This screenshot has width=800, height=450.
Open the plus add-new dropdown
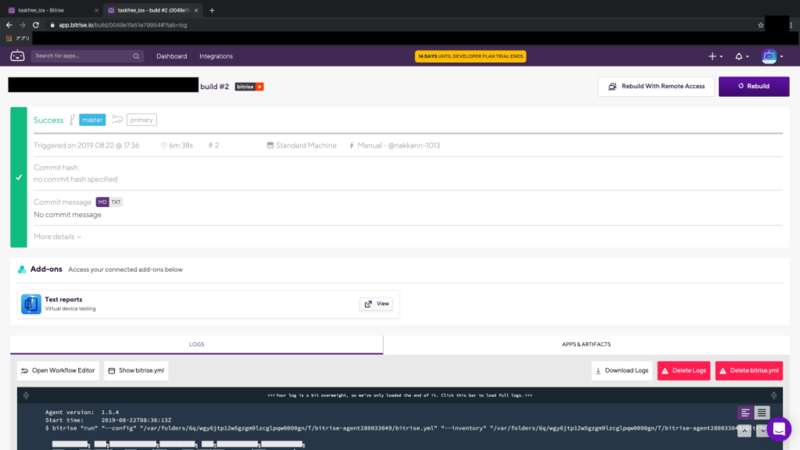pos(715,56)
